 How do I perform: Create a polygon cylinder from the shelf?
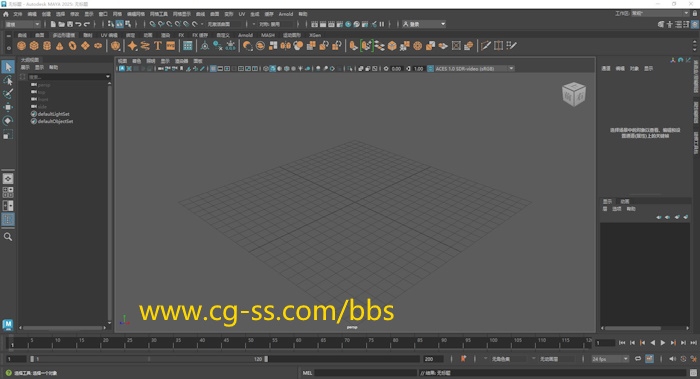47,46
